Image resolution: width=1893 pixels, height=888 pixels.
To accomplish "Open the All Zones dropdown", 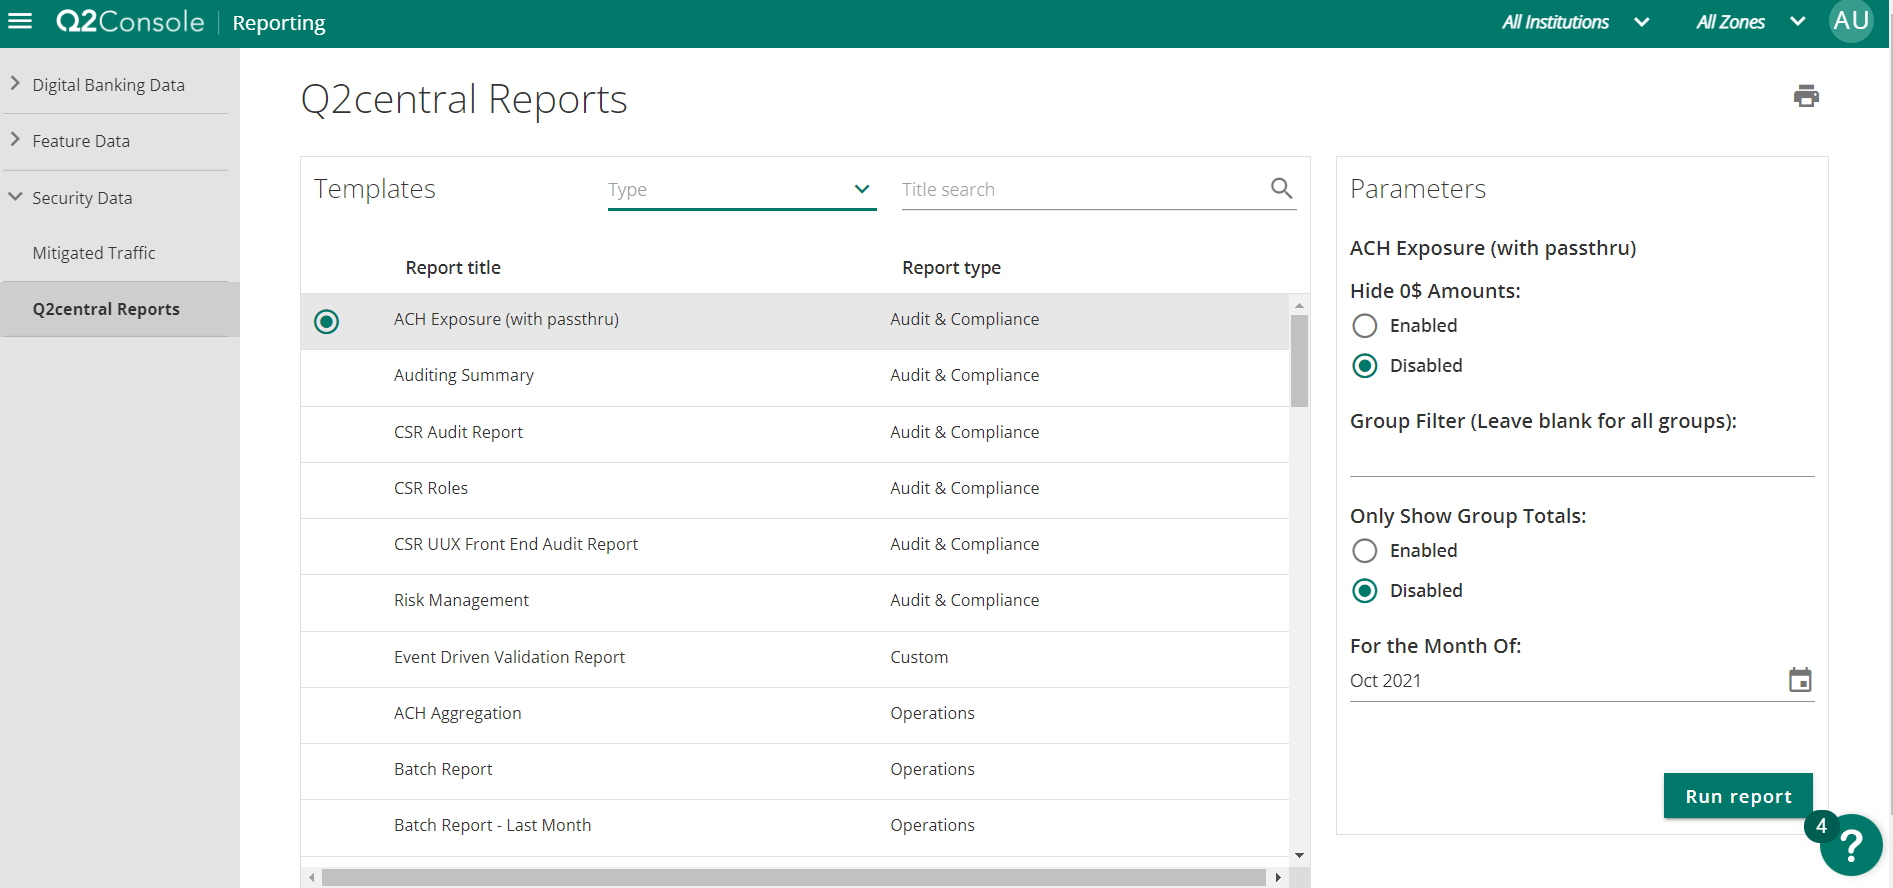I will pyautogui.click(x=1750, y=22).
